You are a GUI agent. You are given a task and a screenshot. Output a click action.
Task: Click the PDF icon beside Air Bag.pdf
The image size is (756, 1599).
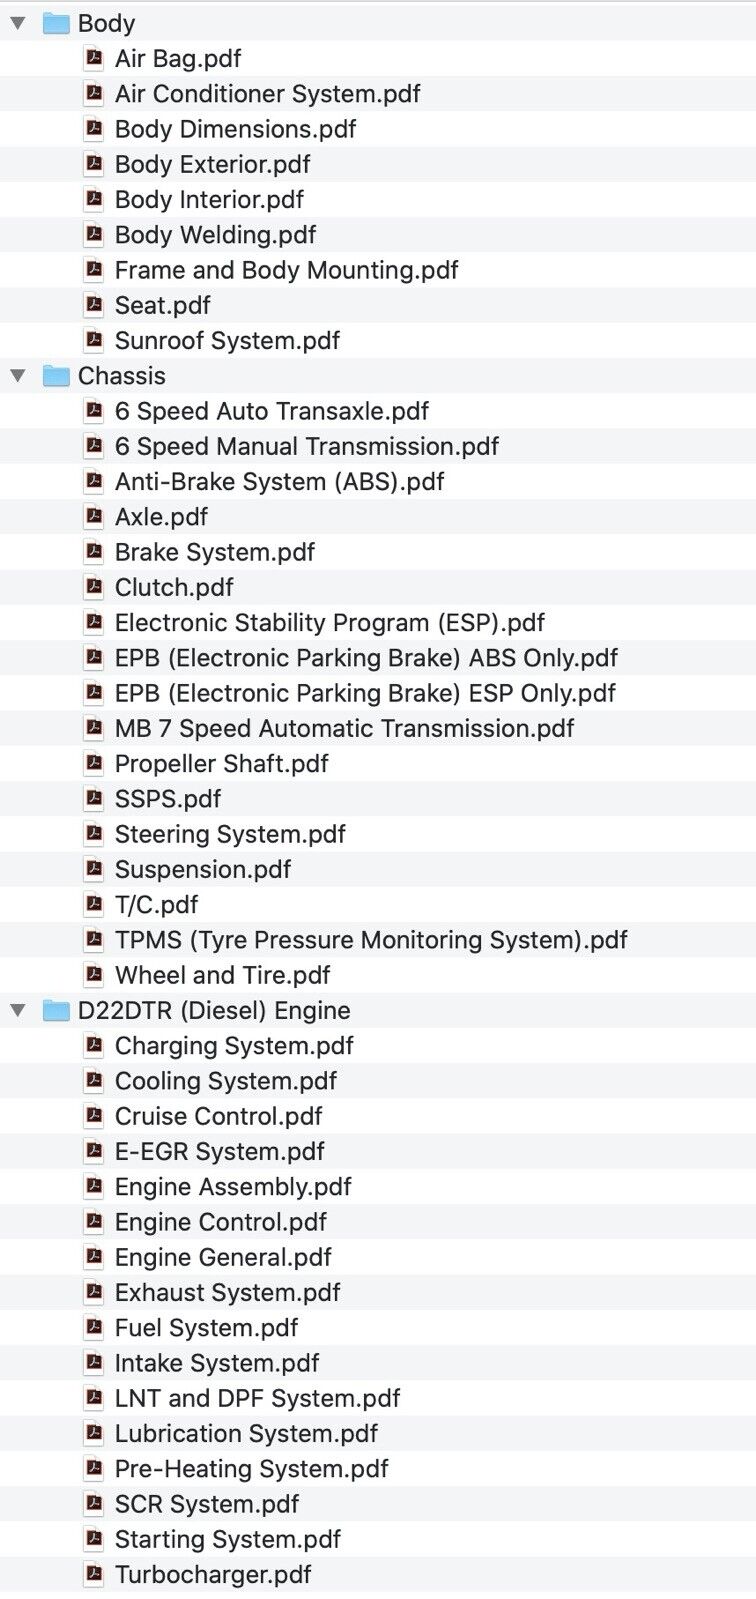pos(94,59)
